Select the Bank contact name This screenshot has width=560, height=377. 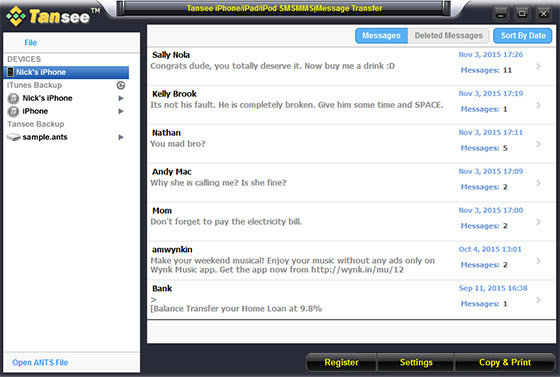click(x=162, y=288)
